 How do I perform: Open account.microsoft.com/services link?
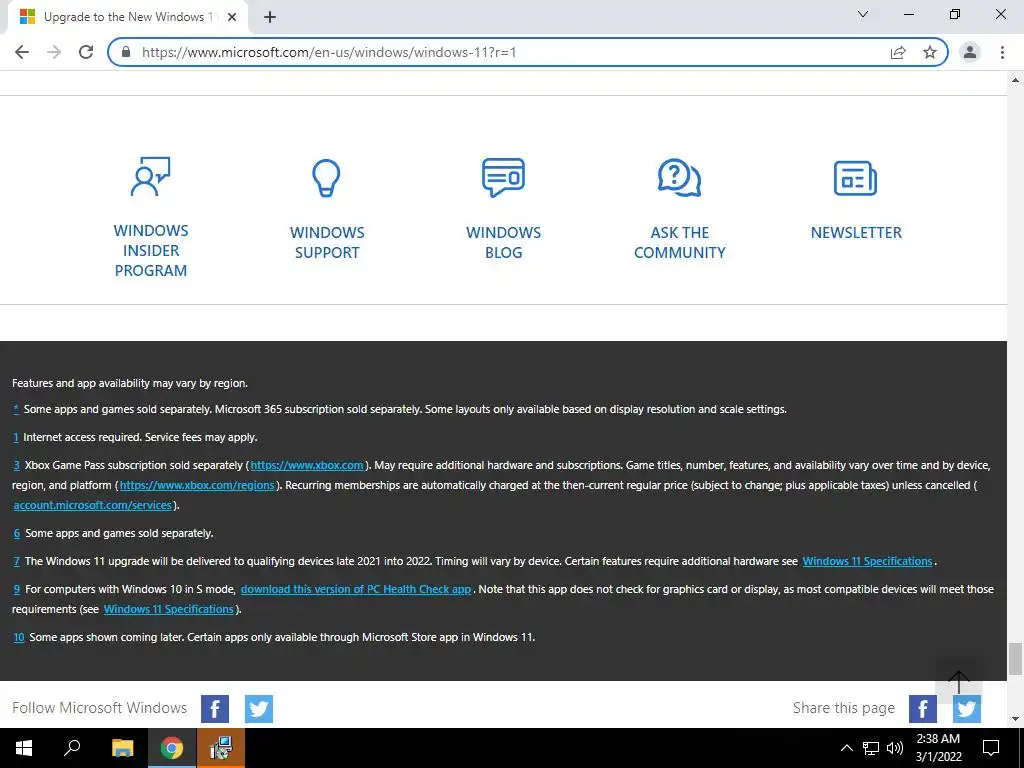tap(93, 505)
